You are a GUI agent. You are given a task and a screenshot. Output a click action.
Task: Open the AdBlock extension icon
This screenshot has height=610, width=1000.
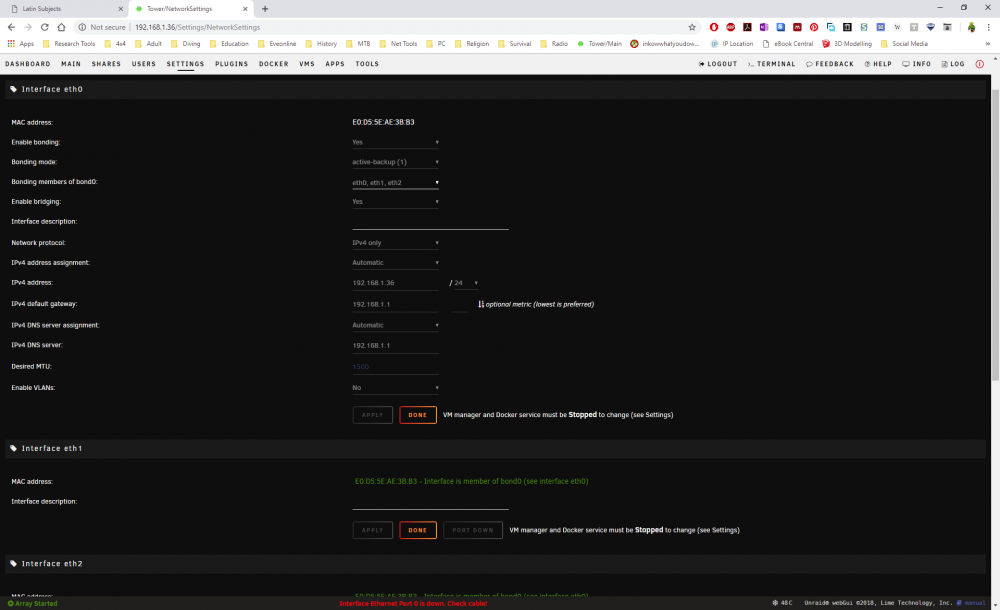click(x=730, y=27)
